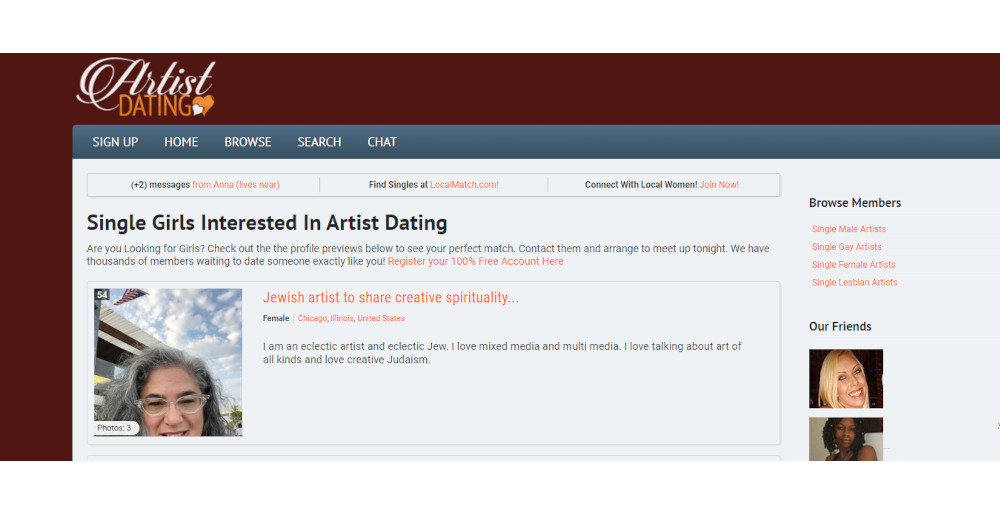Viewport: 1000px width, 514px height.
Task: Browse Single Gay Artists
Action: [846, 247]
